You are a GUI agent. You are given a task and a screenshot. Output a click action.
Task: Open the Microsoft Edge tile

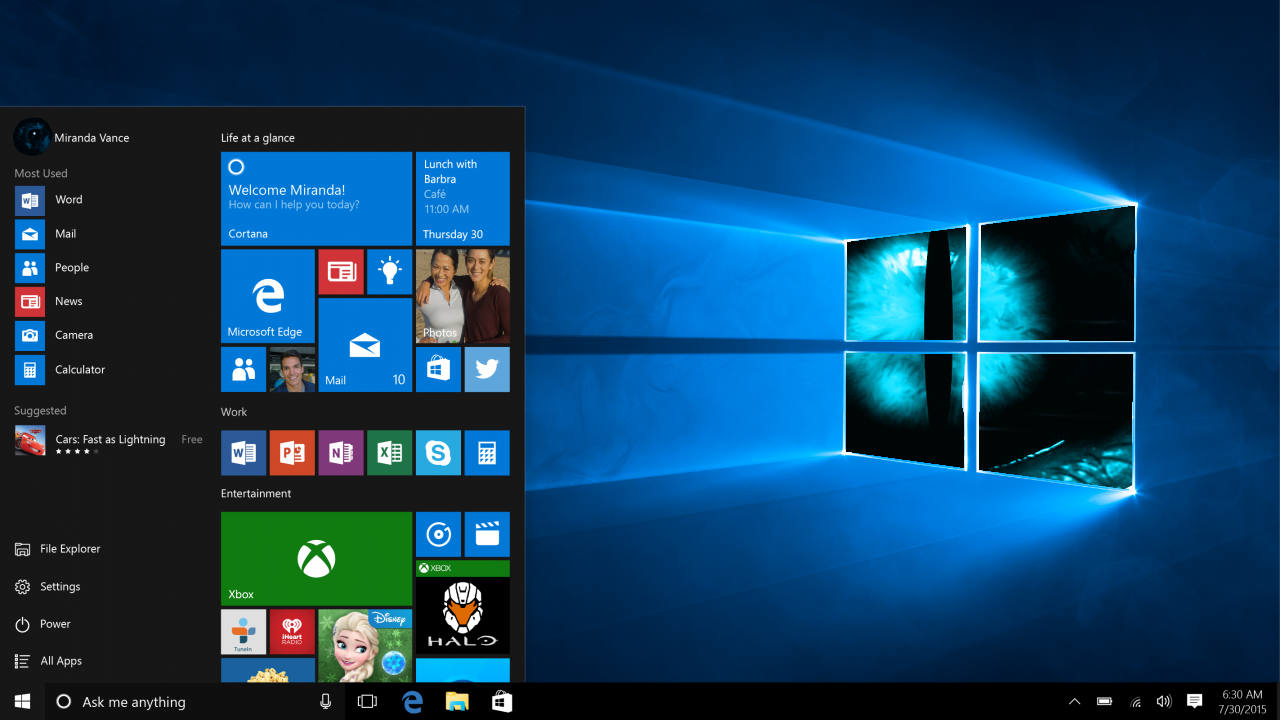(x=267, y=296)
